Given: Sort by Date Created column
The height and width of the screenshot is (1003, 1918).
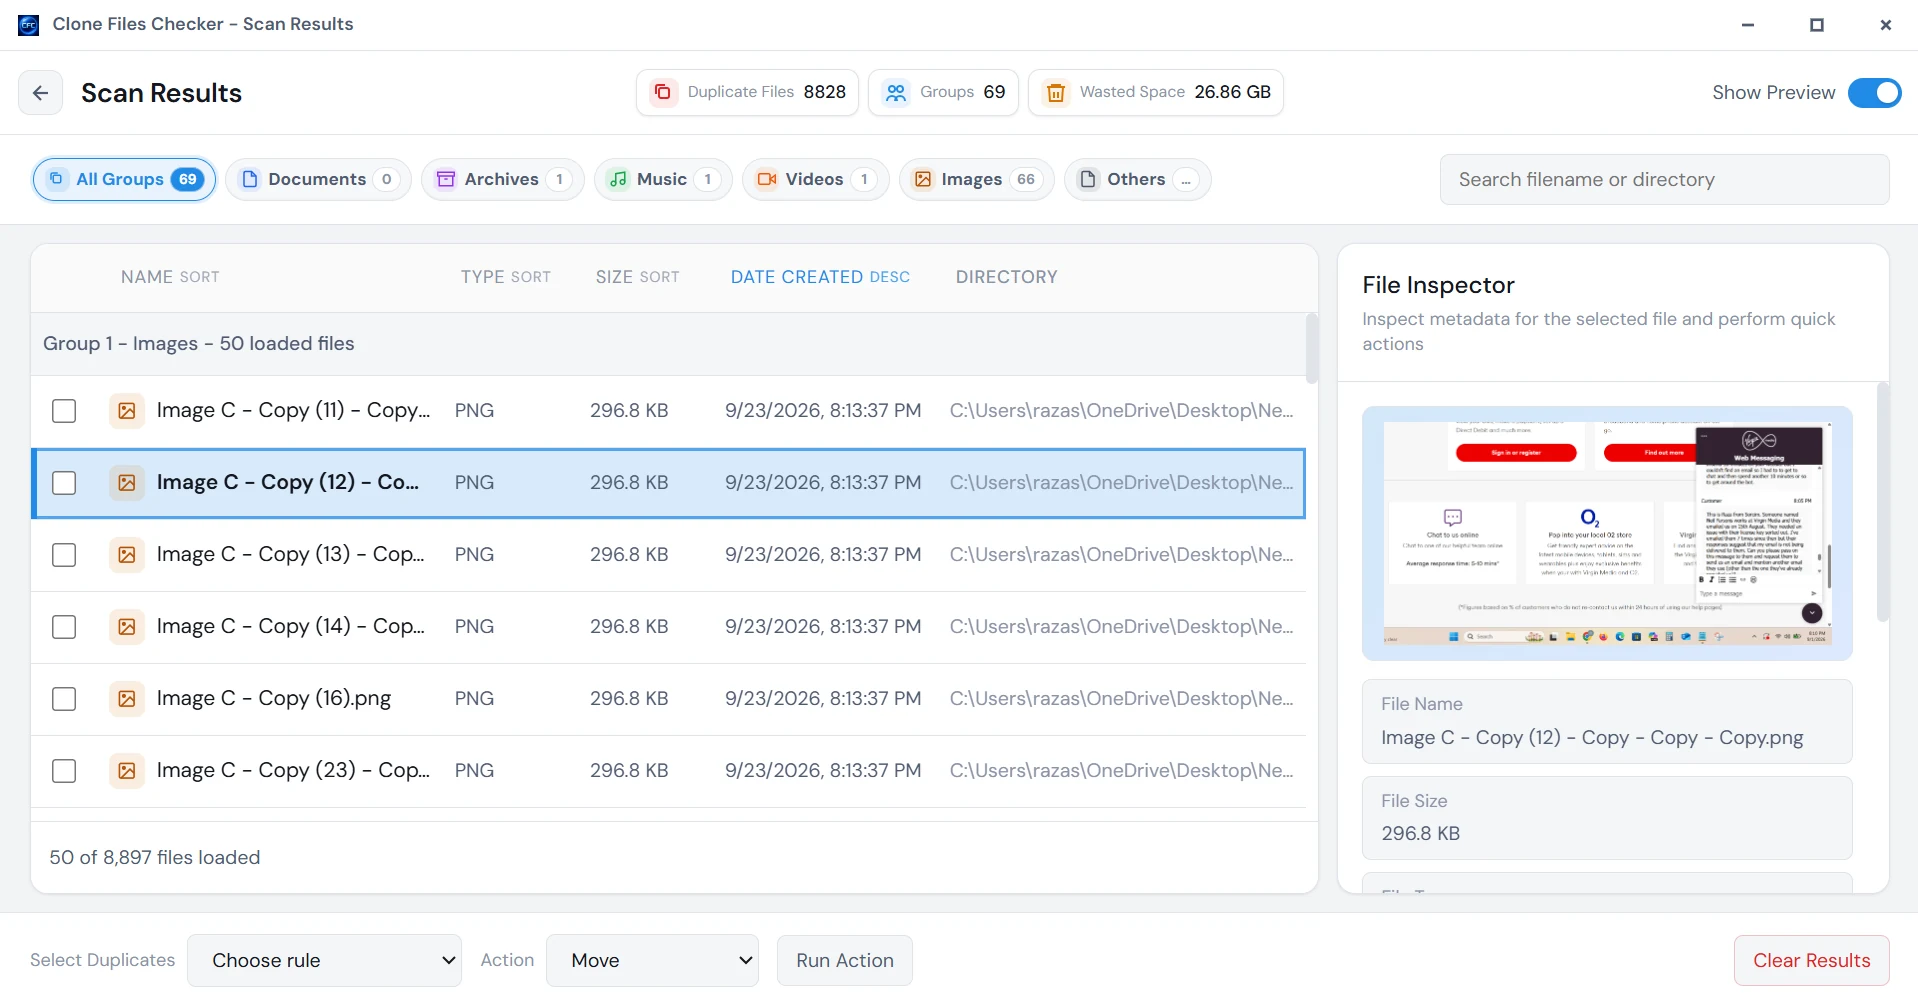Looking at the screenshot, I should coord(820,277).
